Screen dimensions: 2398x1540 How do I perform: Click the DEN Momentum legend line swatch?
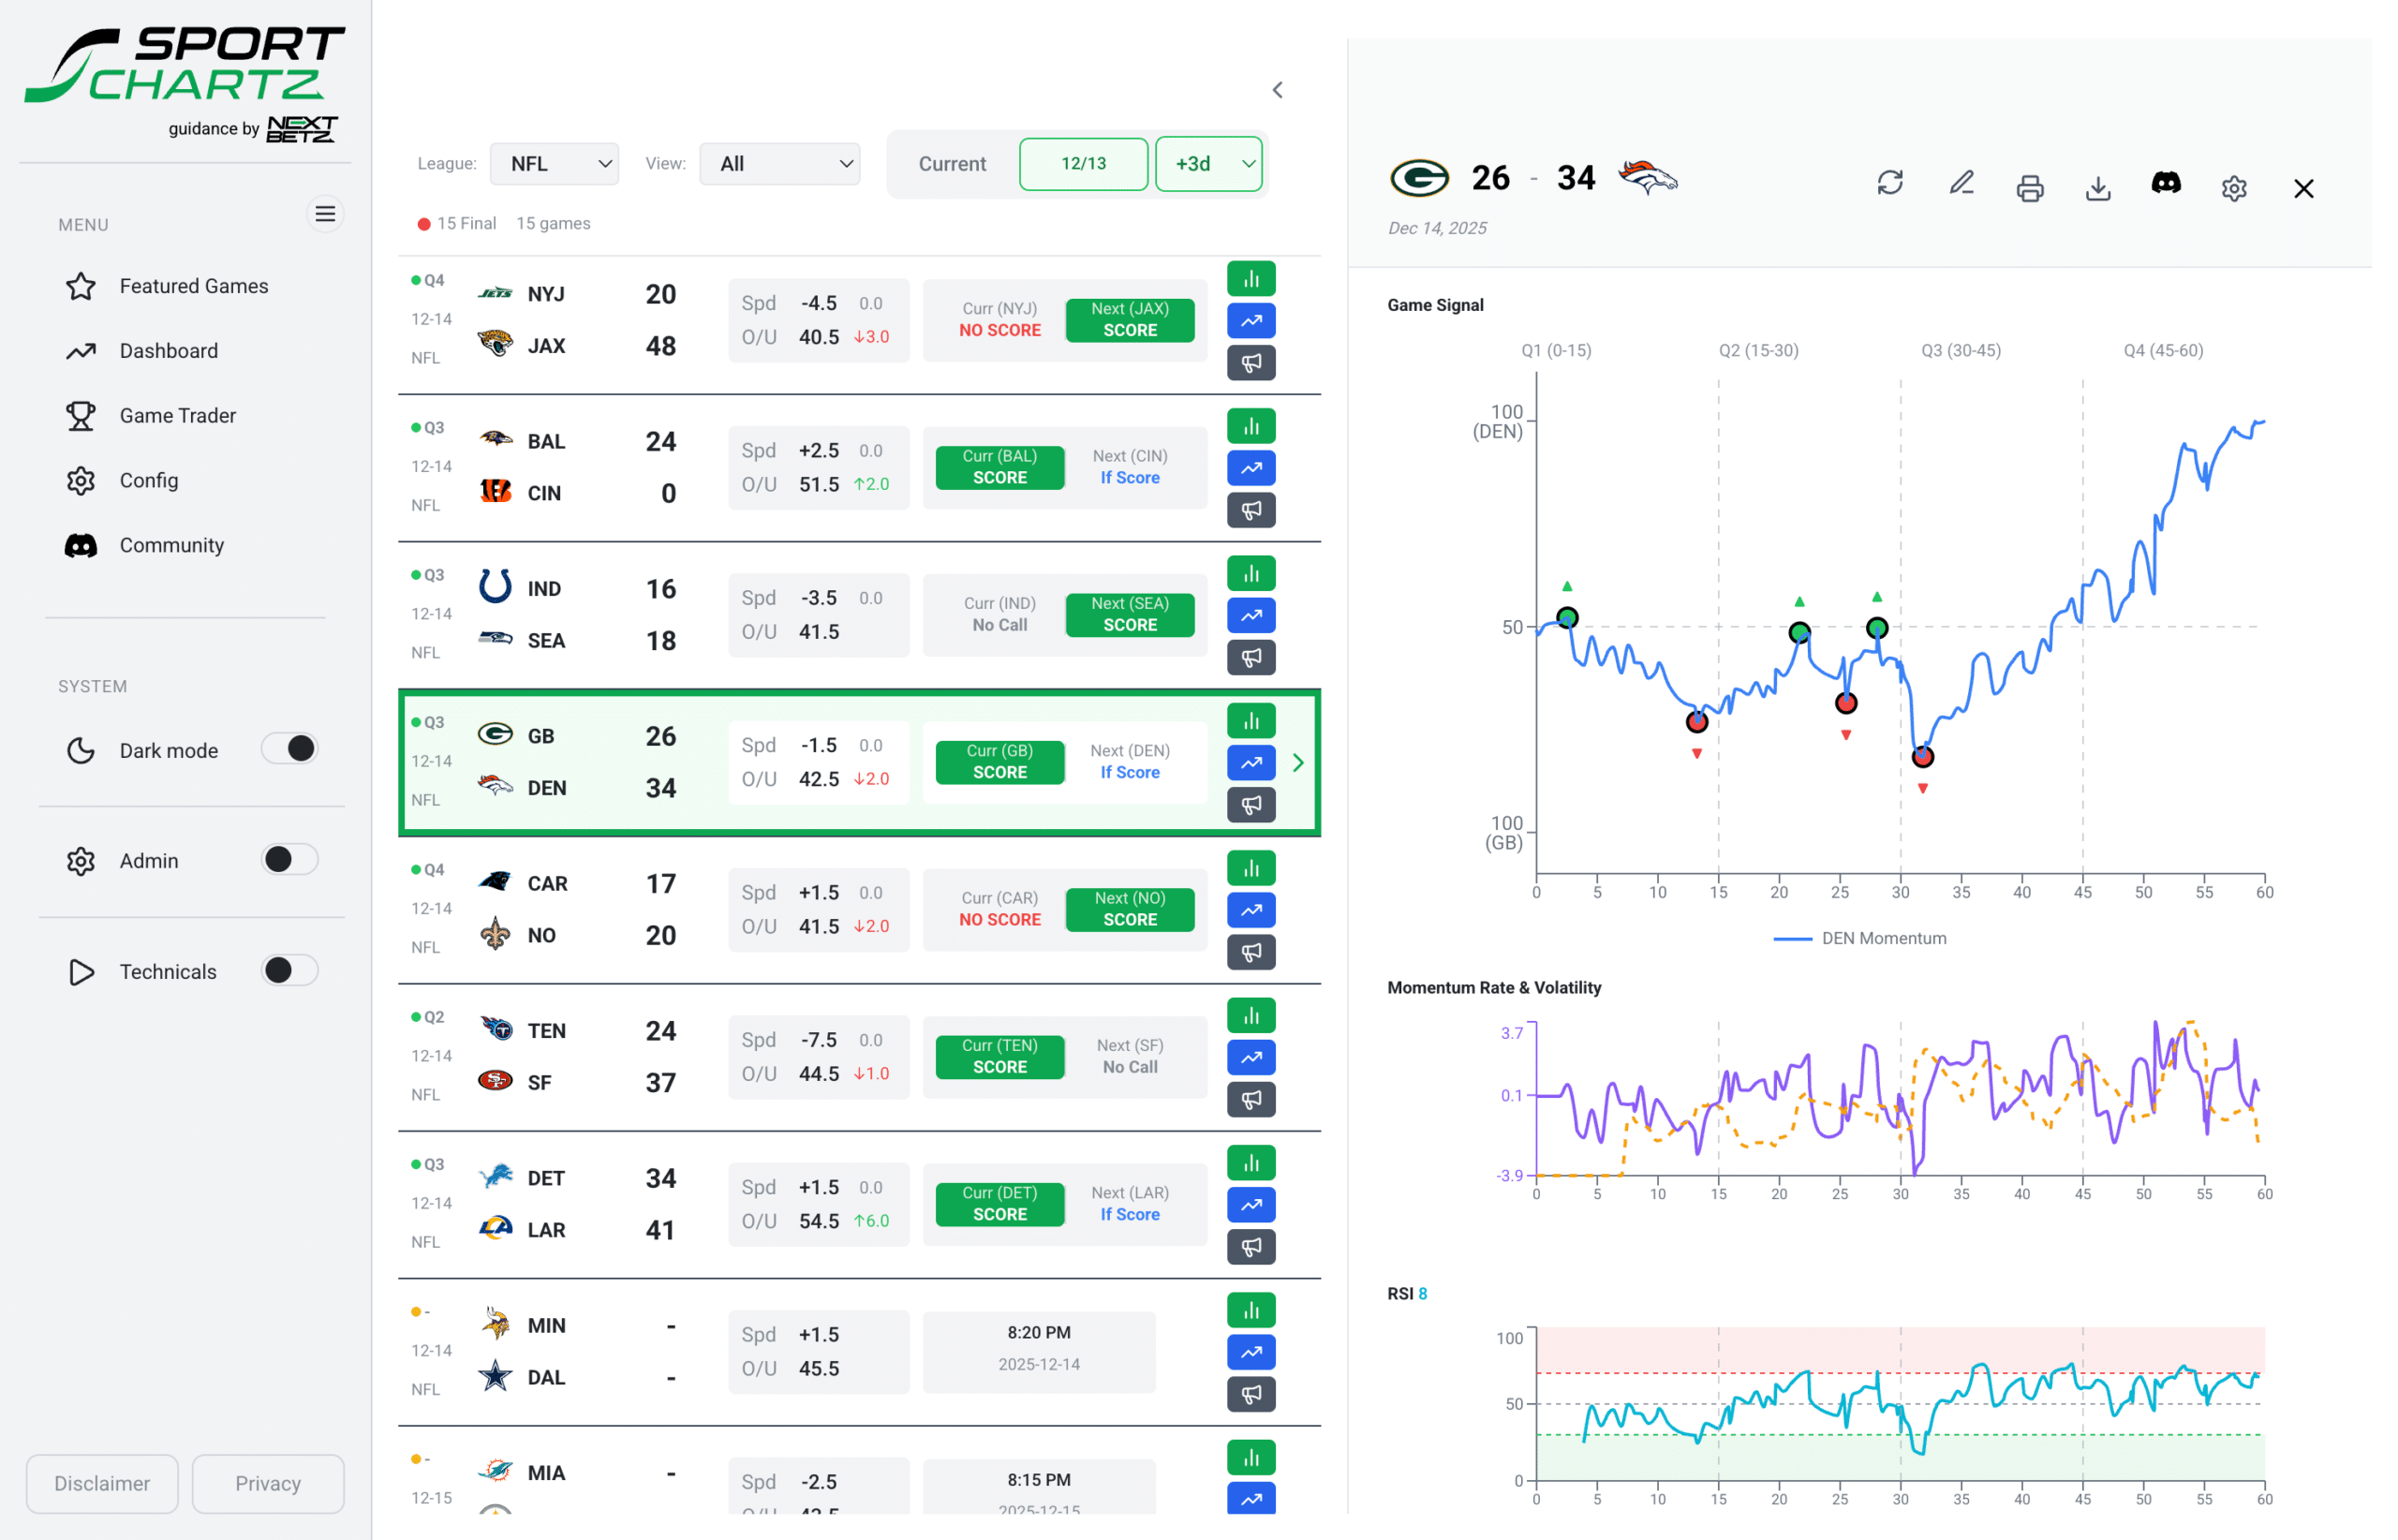point(1792,939)
